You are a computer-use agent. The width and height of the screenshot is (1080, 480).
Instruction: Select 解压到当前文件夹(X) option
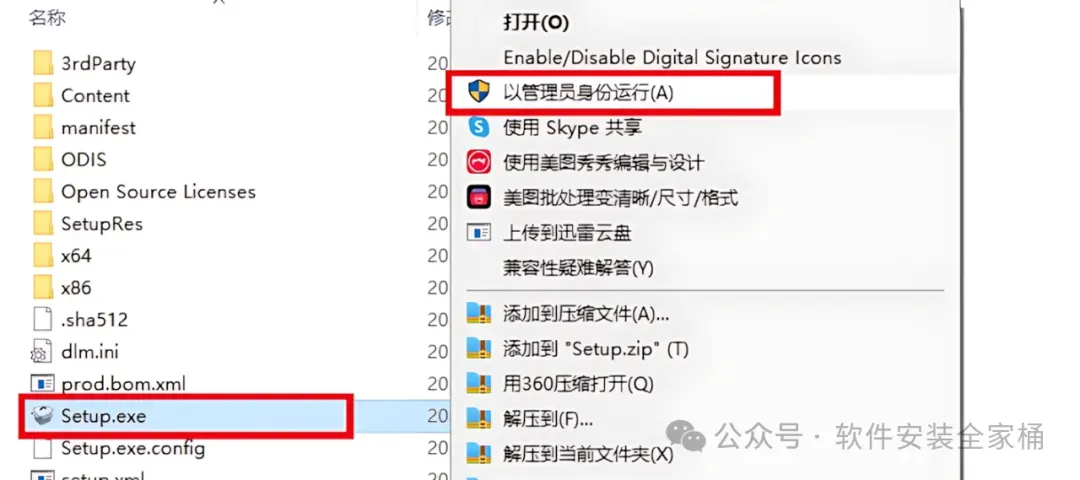pyautogui.click(x=588, y=453)
